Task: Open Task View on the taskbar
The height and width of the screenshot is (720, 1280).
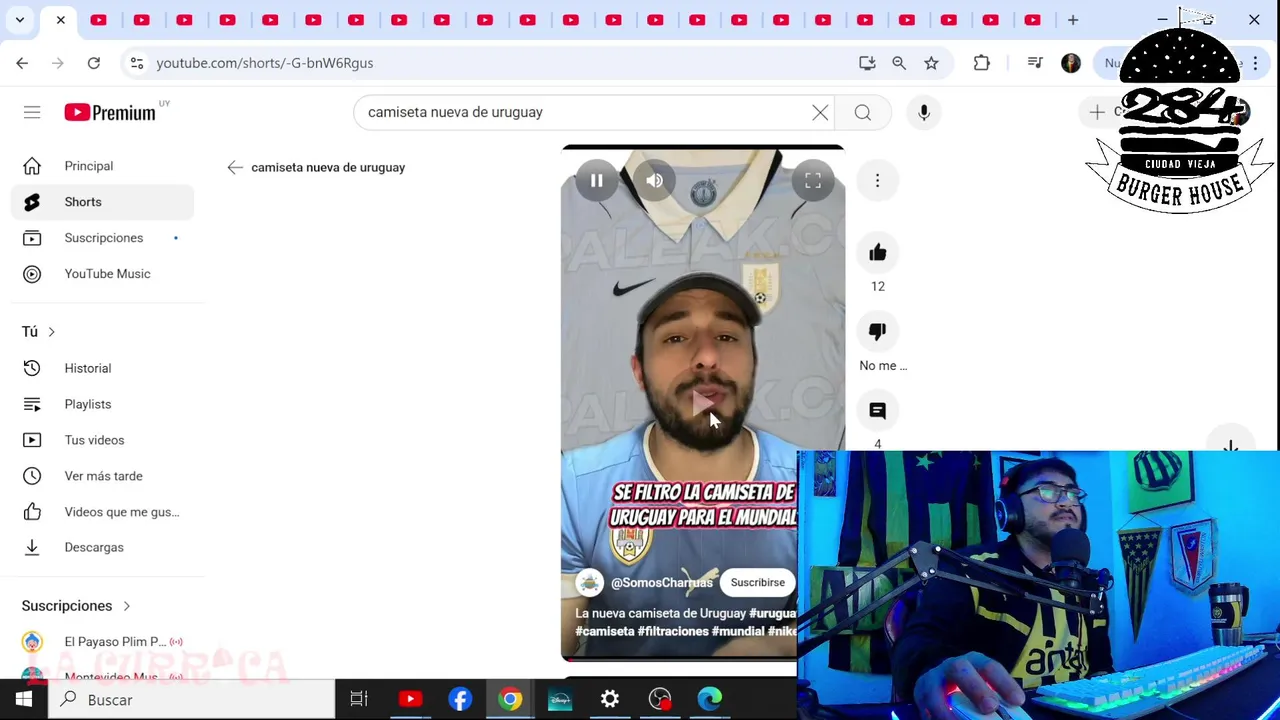Action: [x=359, y=699]
